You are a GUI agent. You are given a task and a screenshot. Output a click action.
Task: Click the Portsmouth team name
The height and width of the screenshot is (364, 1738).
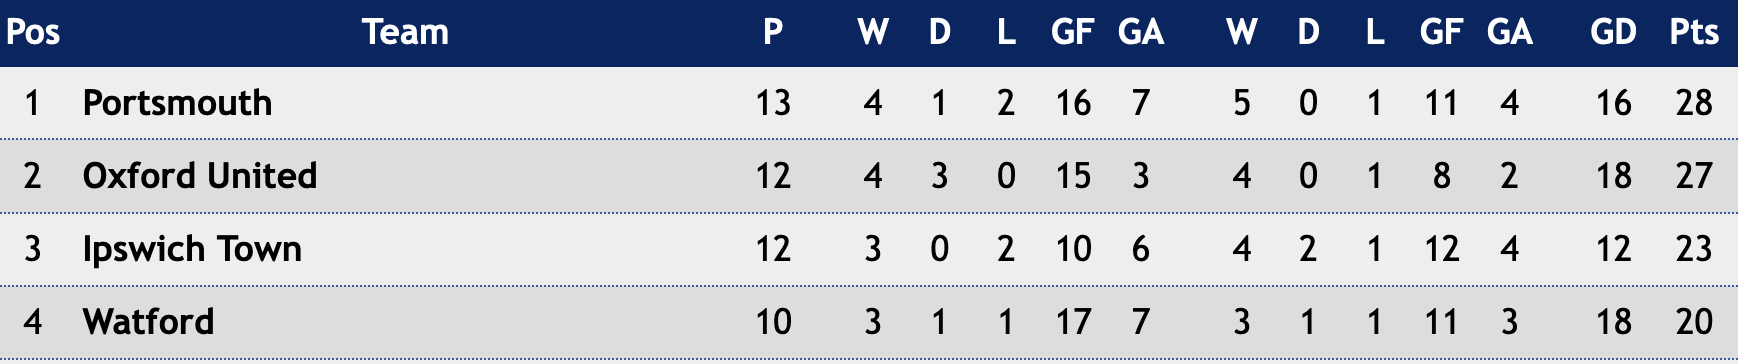177,103
